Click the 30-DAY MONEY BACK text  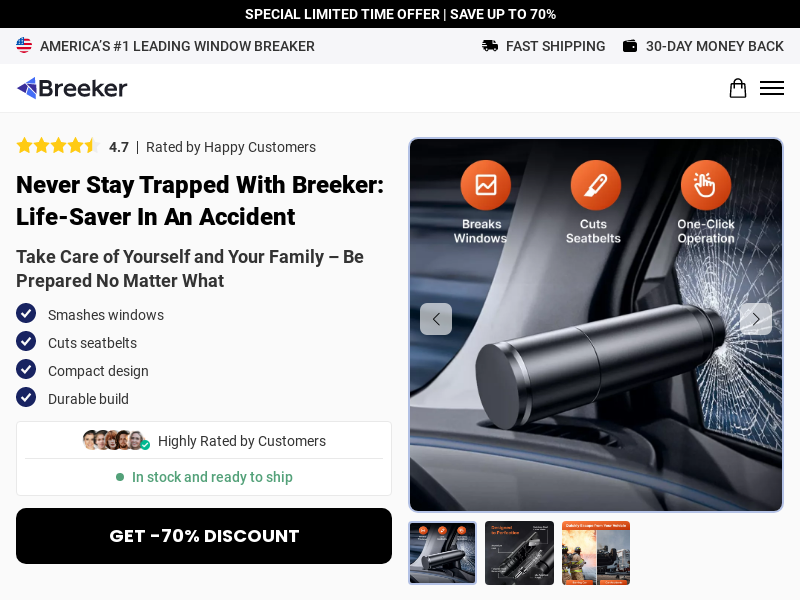coord(715,46)
